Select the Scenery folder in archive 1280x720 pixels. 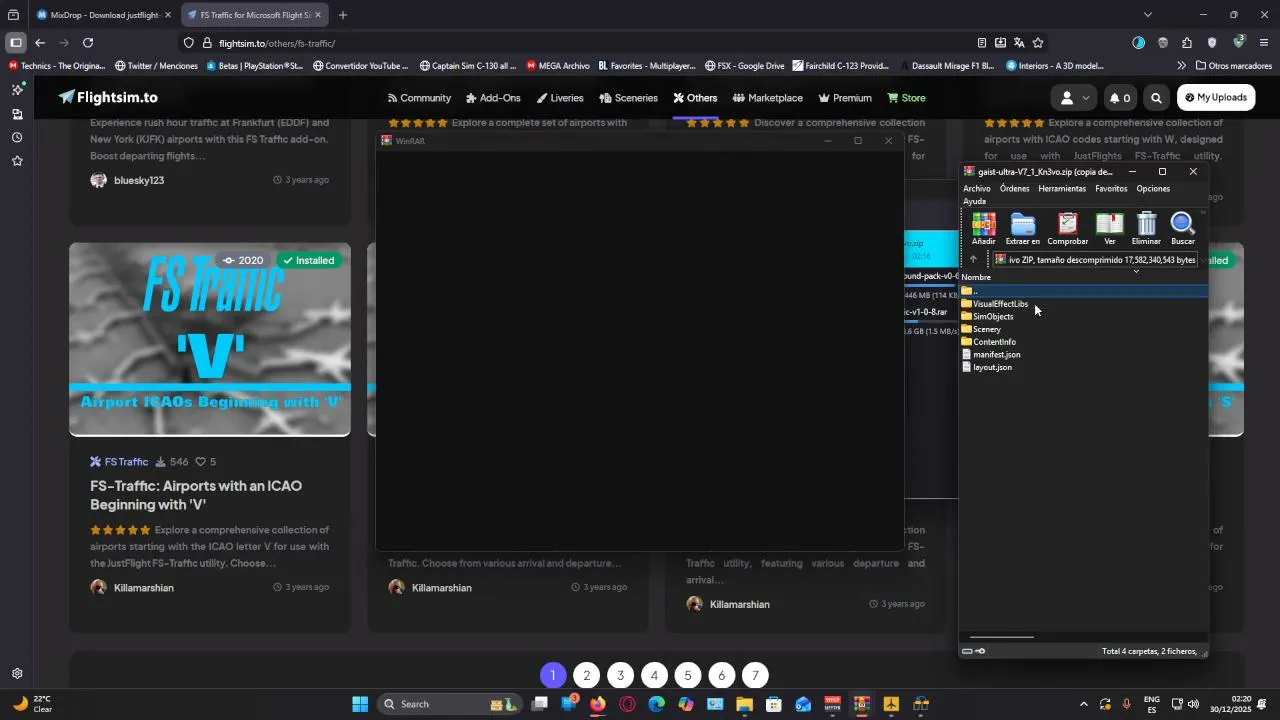pos(987,329)
